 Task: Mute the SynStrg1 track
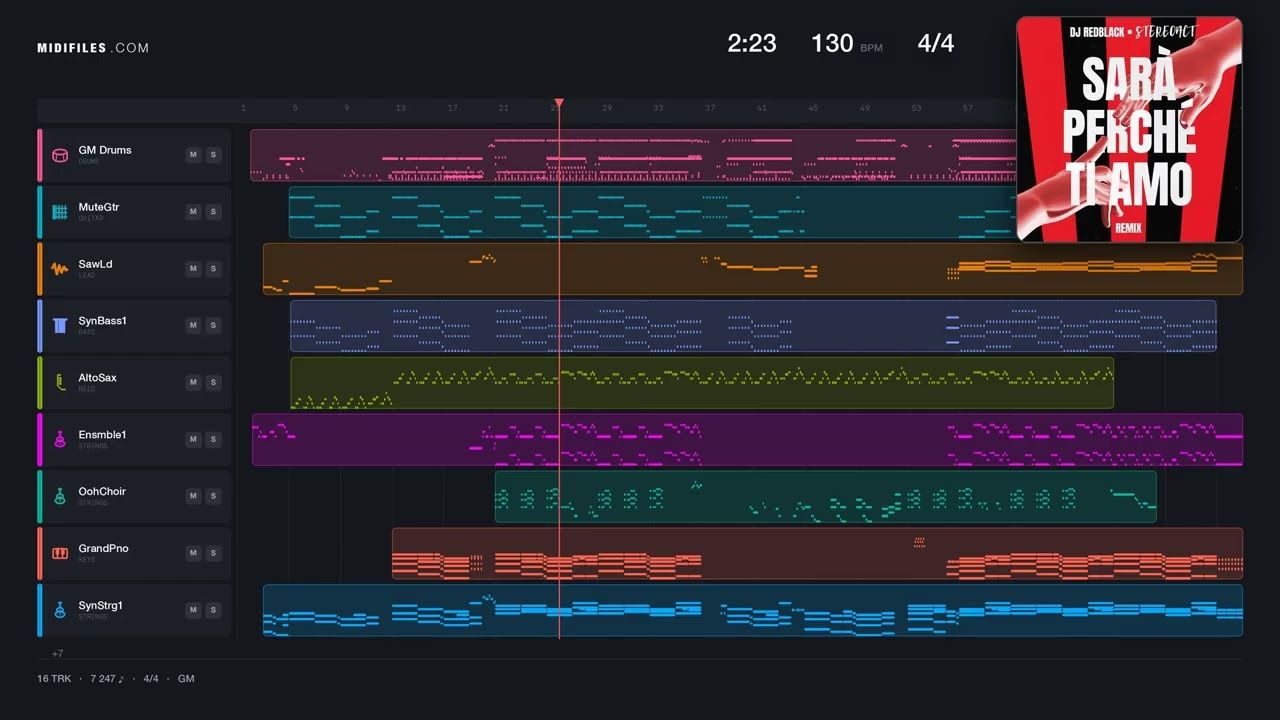click(193, 611)
